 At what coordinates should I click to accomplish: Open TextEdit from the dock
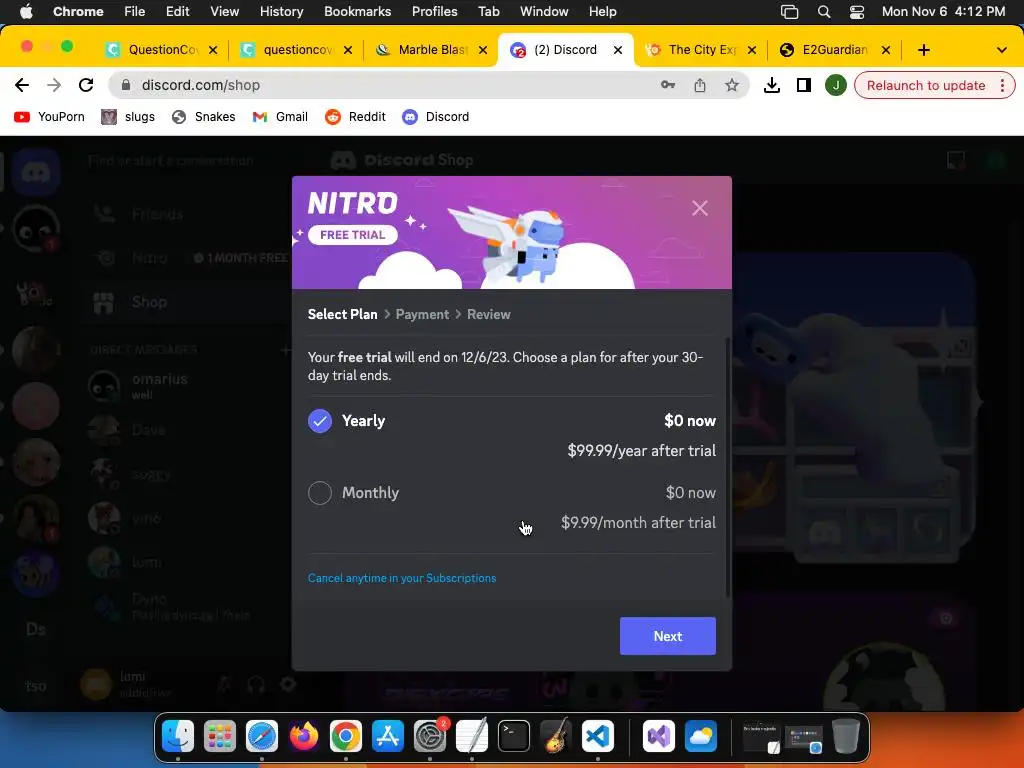[472, 737]
